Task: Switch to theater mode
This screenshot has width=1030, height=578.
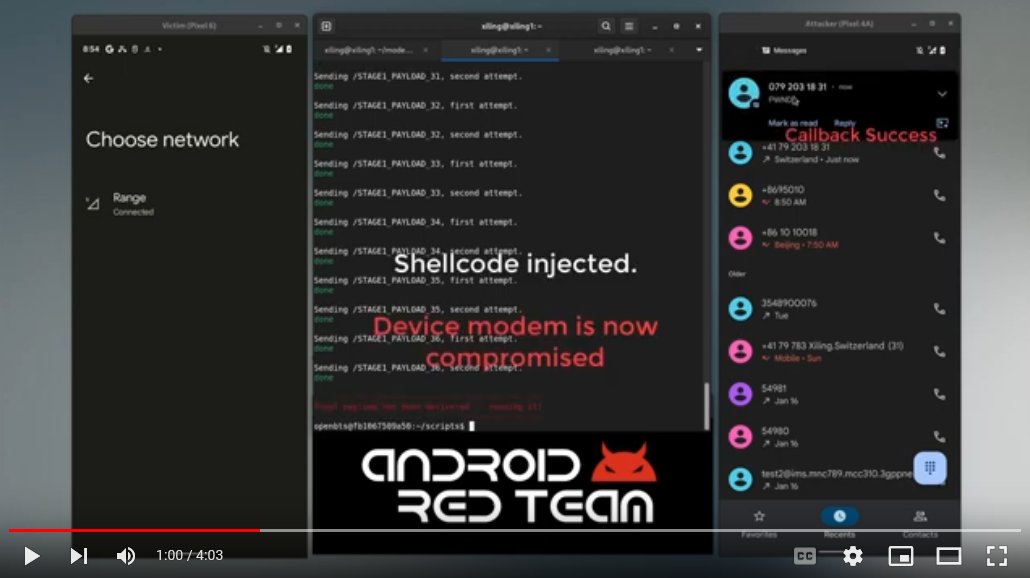Action: point(949,556)
